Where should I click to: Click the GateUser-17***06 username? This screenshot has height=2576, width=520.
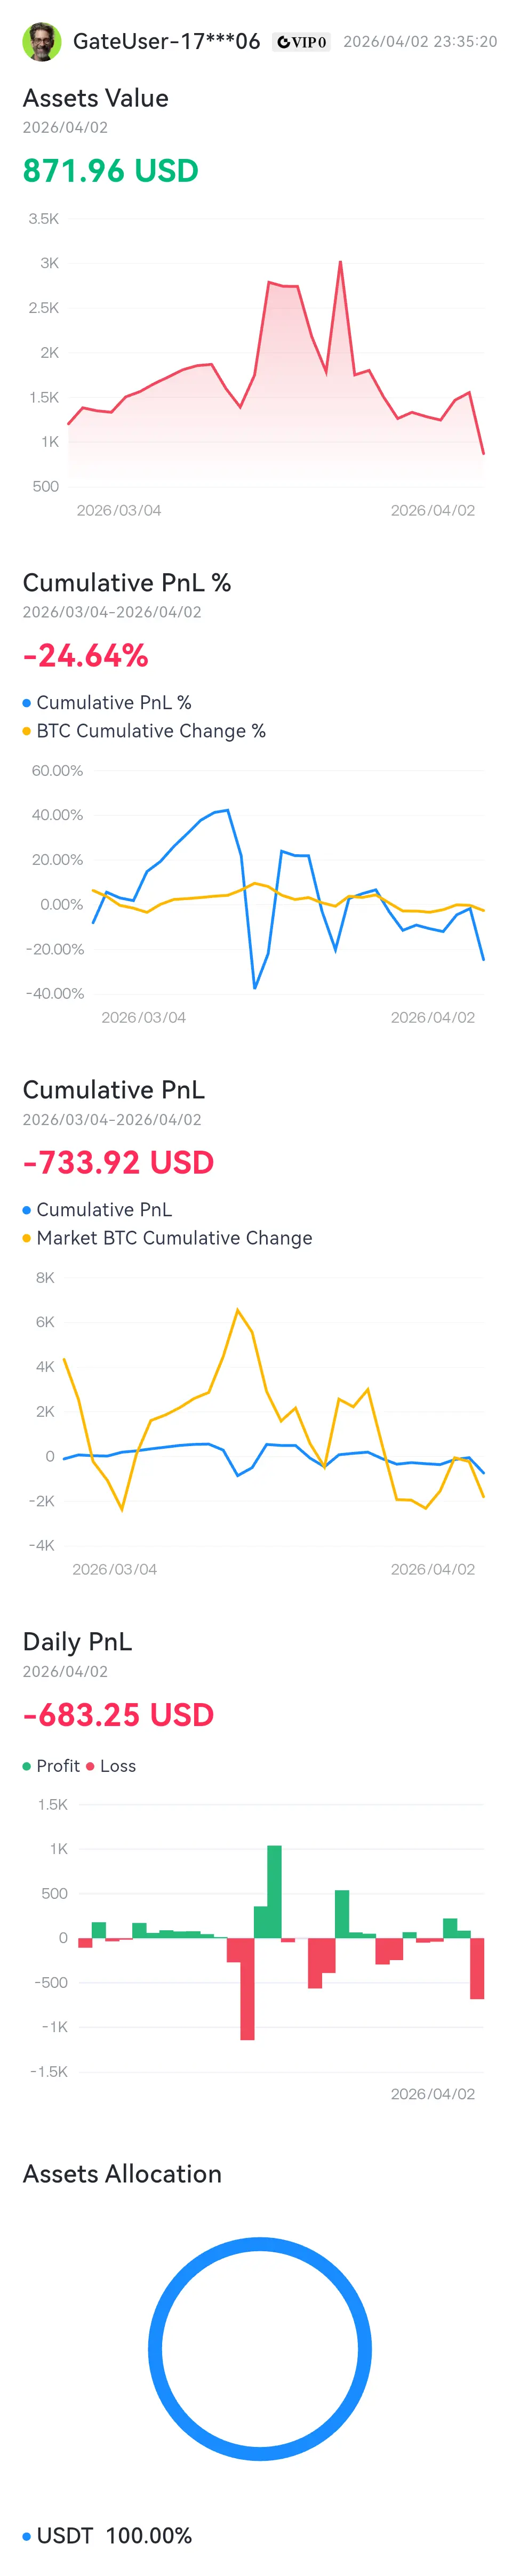166,42
